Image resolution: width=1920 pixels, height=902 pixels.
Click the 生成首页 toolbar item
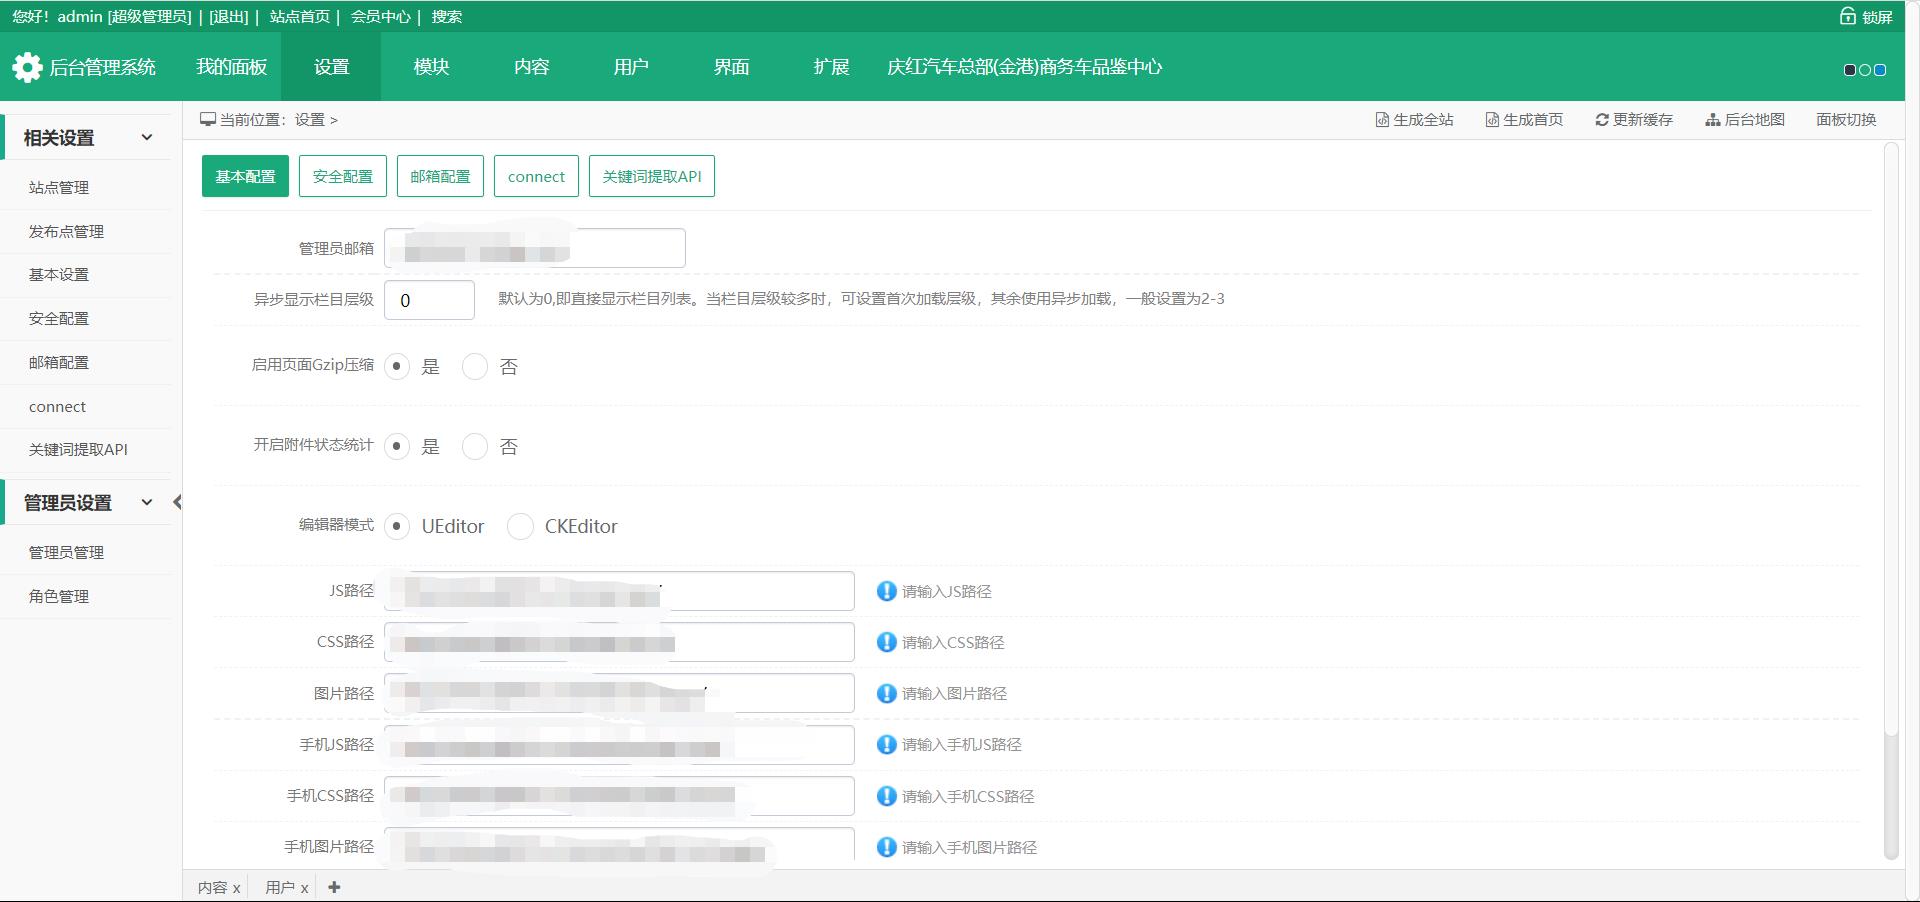click(1524, 120)
